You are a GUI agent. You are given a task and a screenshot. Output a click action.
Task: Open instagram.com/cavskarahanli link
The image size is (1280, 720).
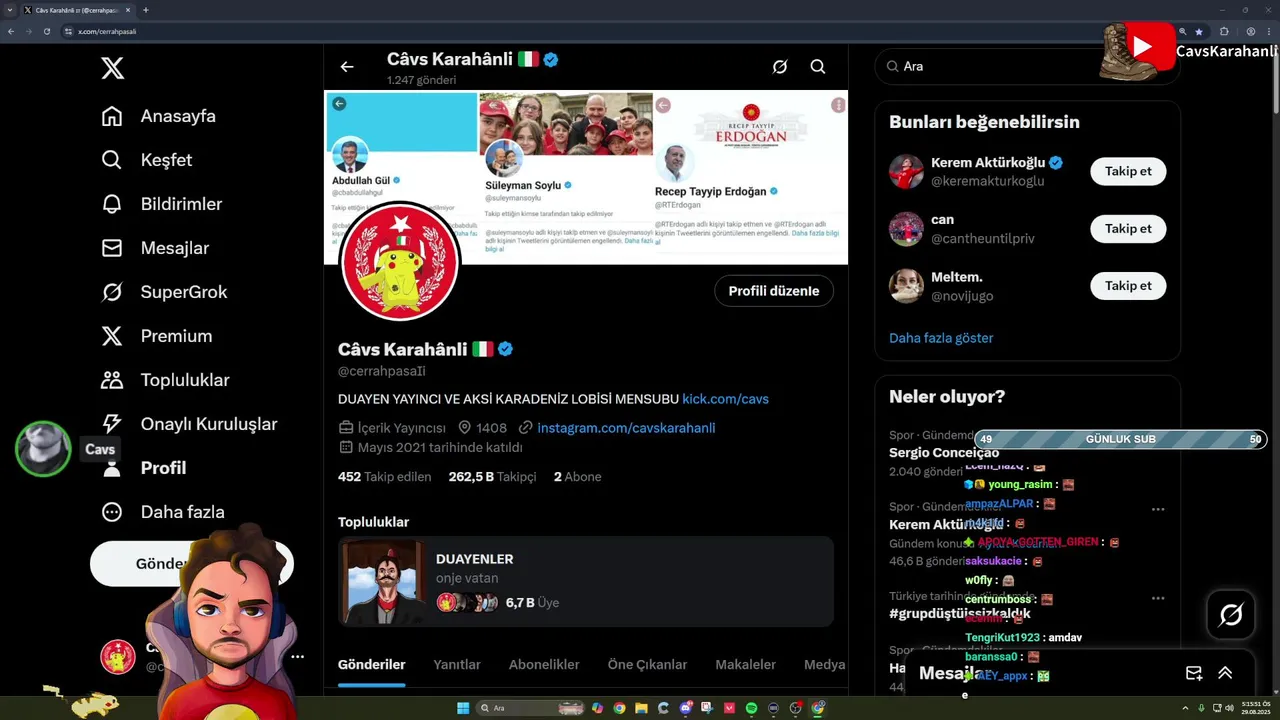coord(626,428)
